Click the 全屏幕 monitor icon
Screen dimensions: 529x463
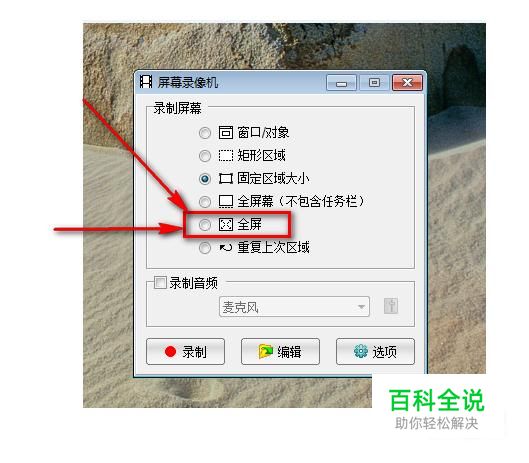pos(226,201)
